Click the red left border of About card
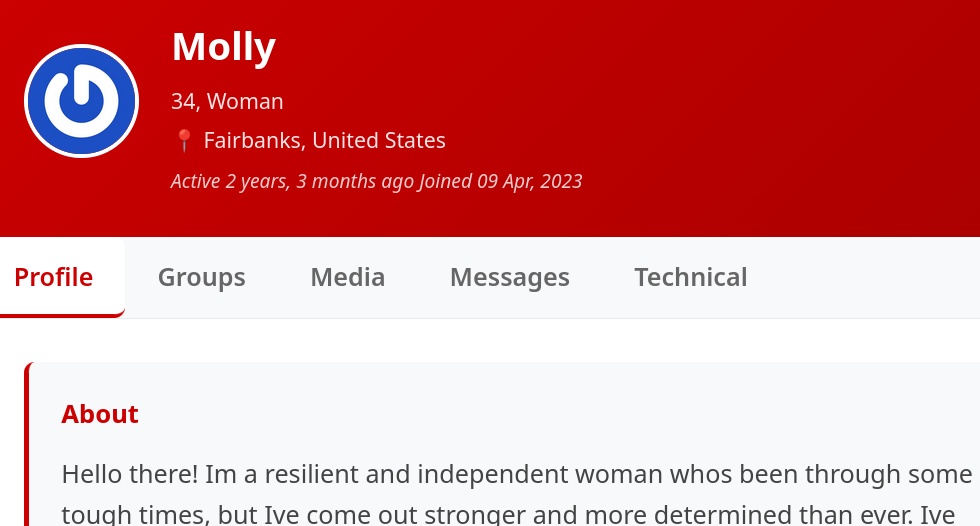The height and width of the screenshot is (526, 980). click(x=27, y=450)
